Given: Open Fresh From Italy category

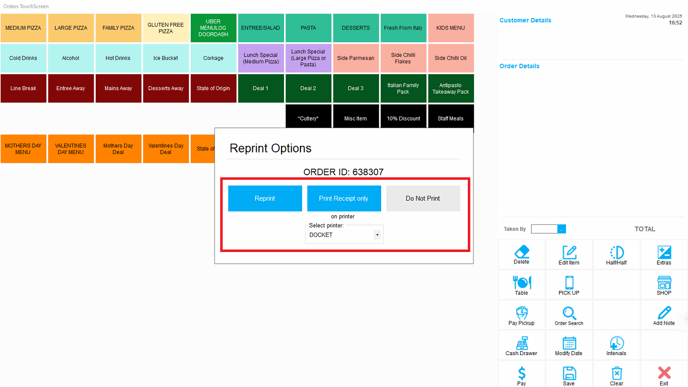Looking at the screenshot, I should [x=403, y=28].
